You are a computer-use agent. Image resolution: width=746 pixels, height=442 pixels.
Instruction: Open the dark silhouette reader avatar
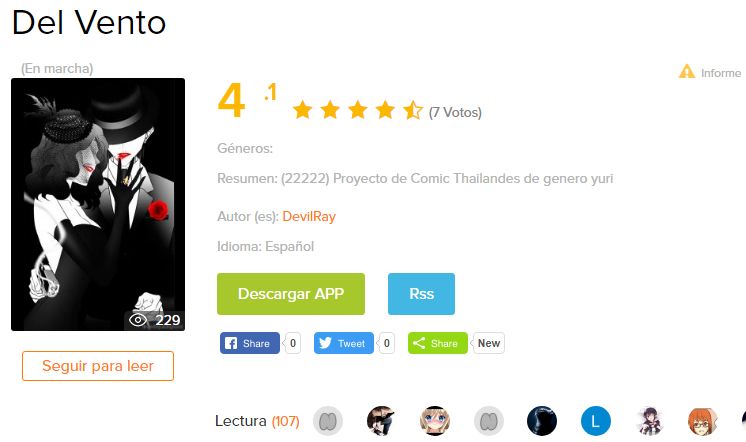click(542, 421)
